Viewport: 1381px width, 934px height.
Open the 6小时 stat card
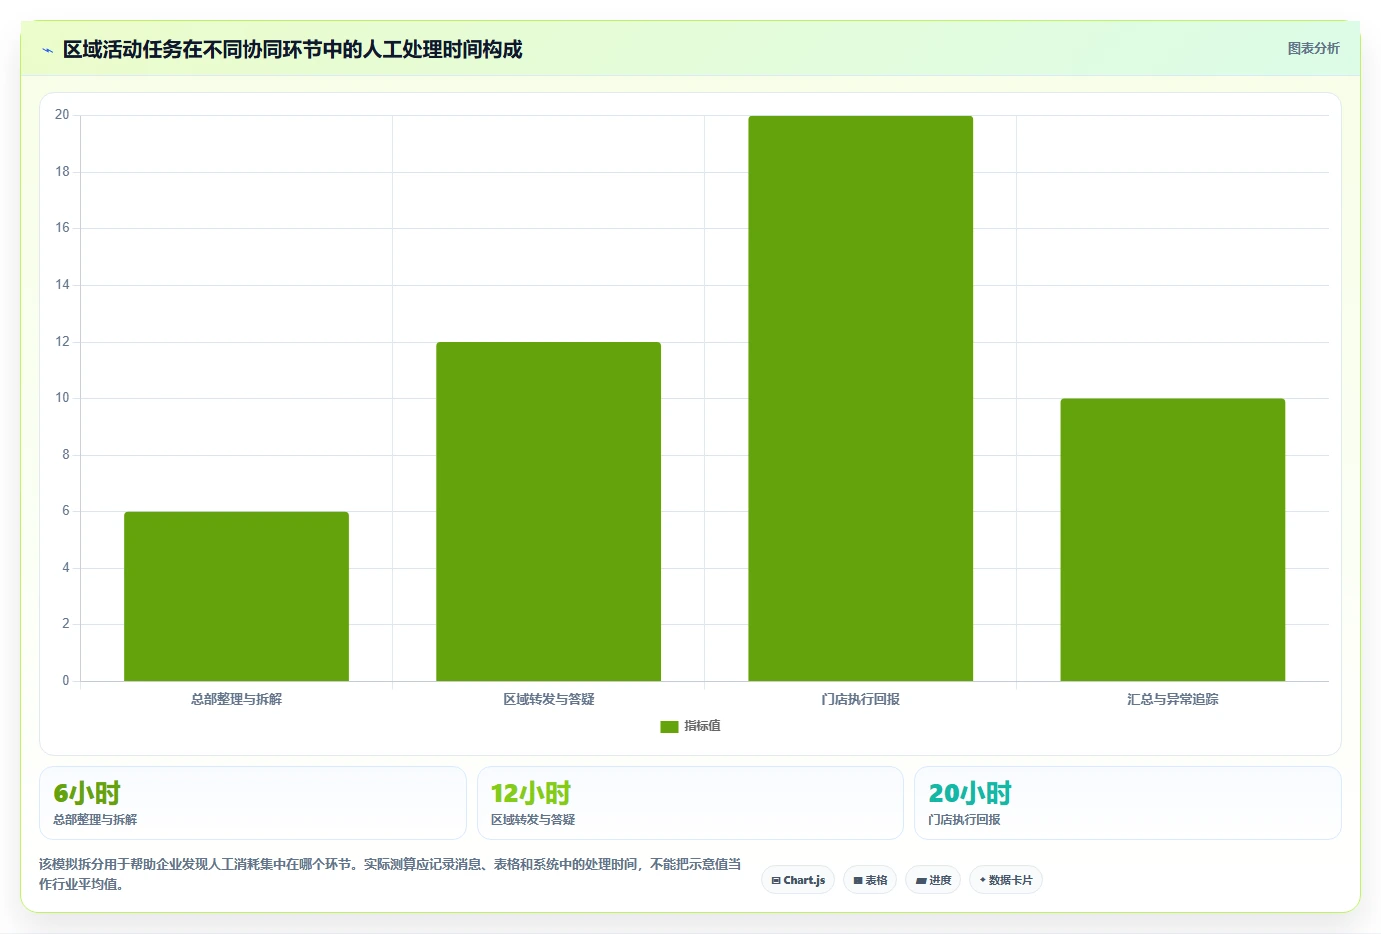(x=252, y=803)
